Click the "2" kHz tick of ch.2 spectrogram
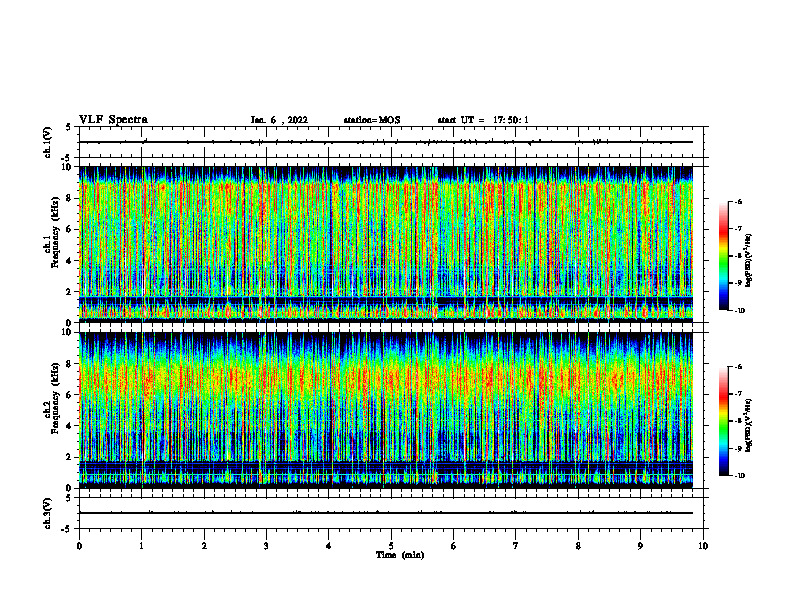The image size is (792, 612). tap(69, 457)
